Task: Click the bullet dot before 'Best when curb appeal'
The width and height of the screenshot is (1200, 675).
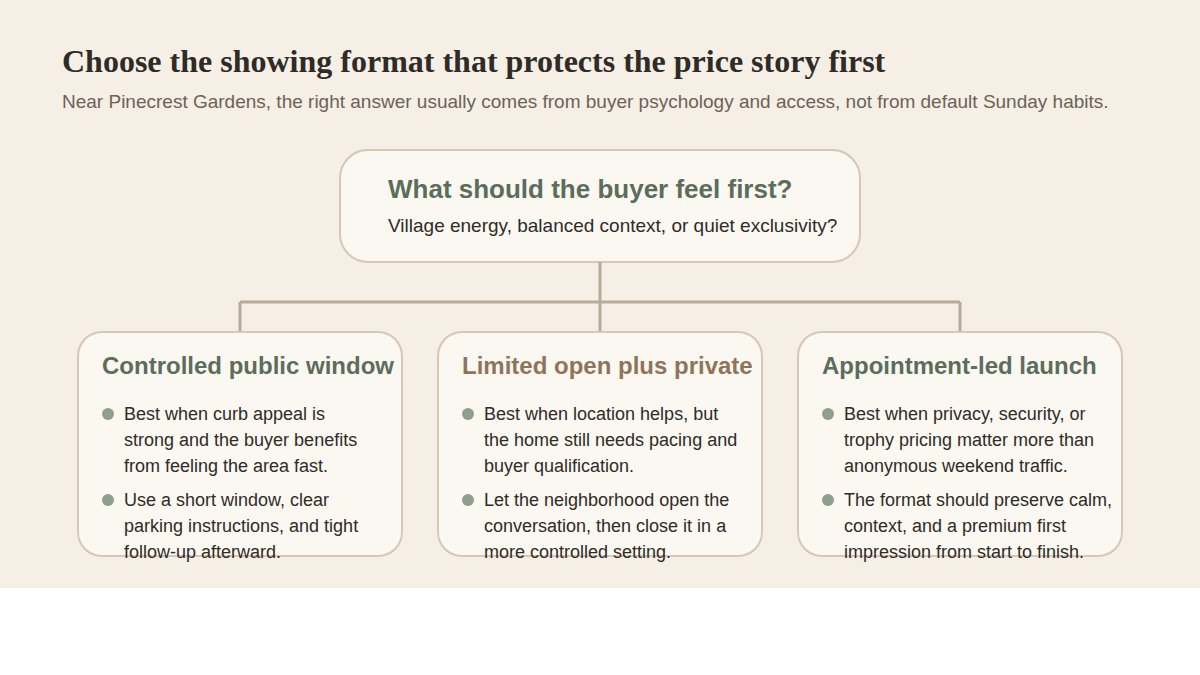Action: point(108,414)
